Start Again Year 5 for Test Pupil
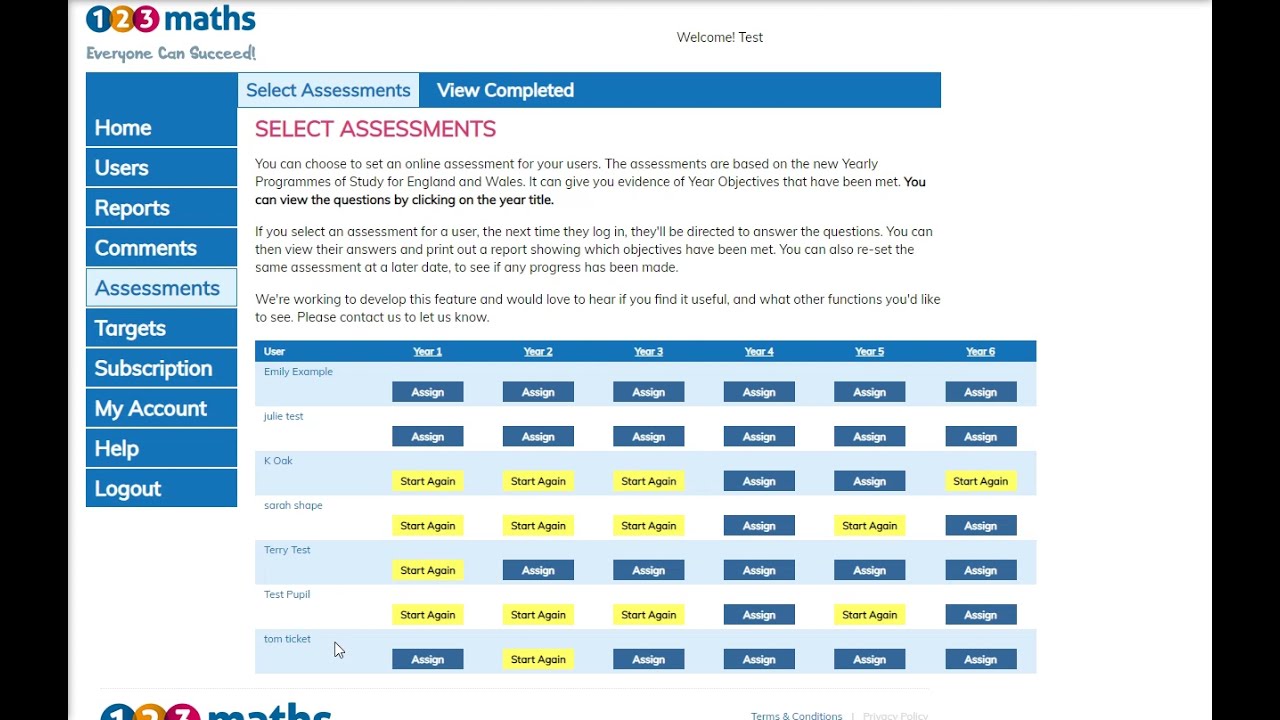 point(869,615)
